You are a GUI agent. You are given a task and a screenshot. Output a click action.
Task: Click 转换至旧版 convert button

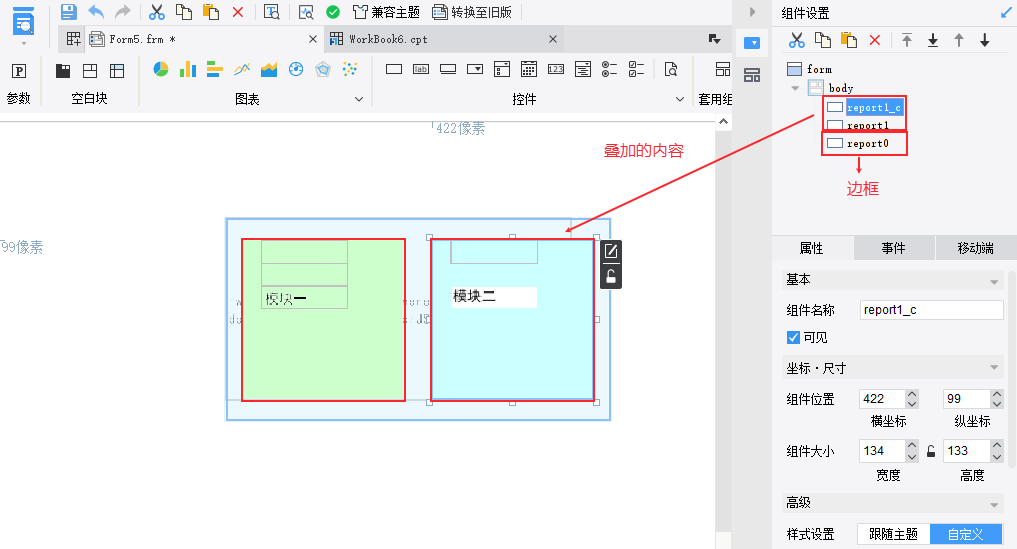(472, 12)
